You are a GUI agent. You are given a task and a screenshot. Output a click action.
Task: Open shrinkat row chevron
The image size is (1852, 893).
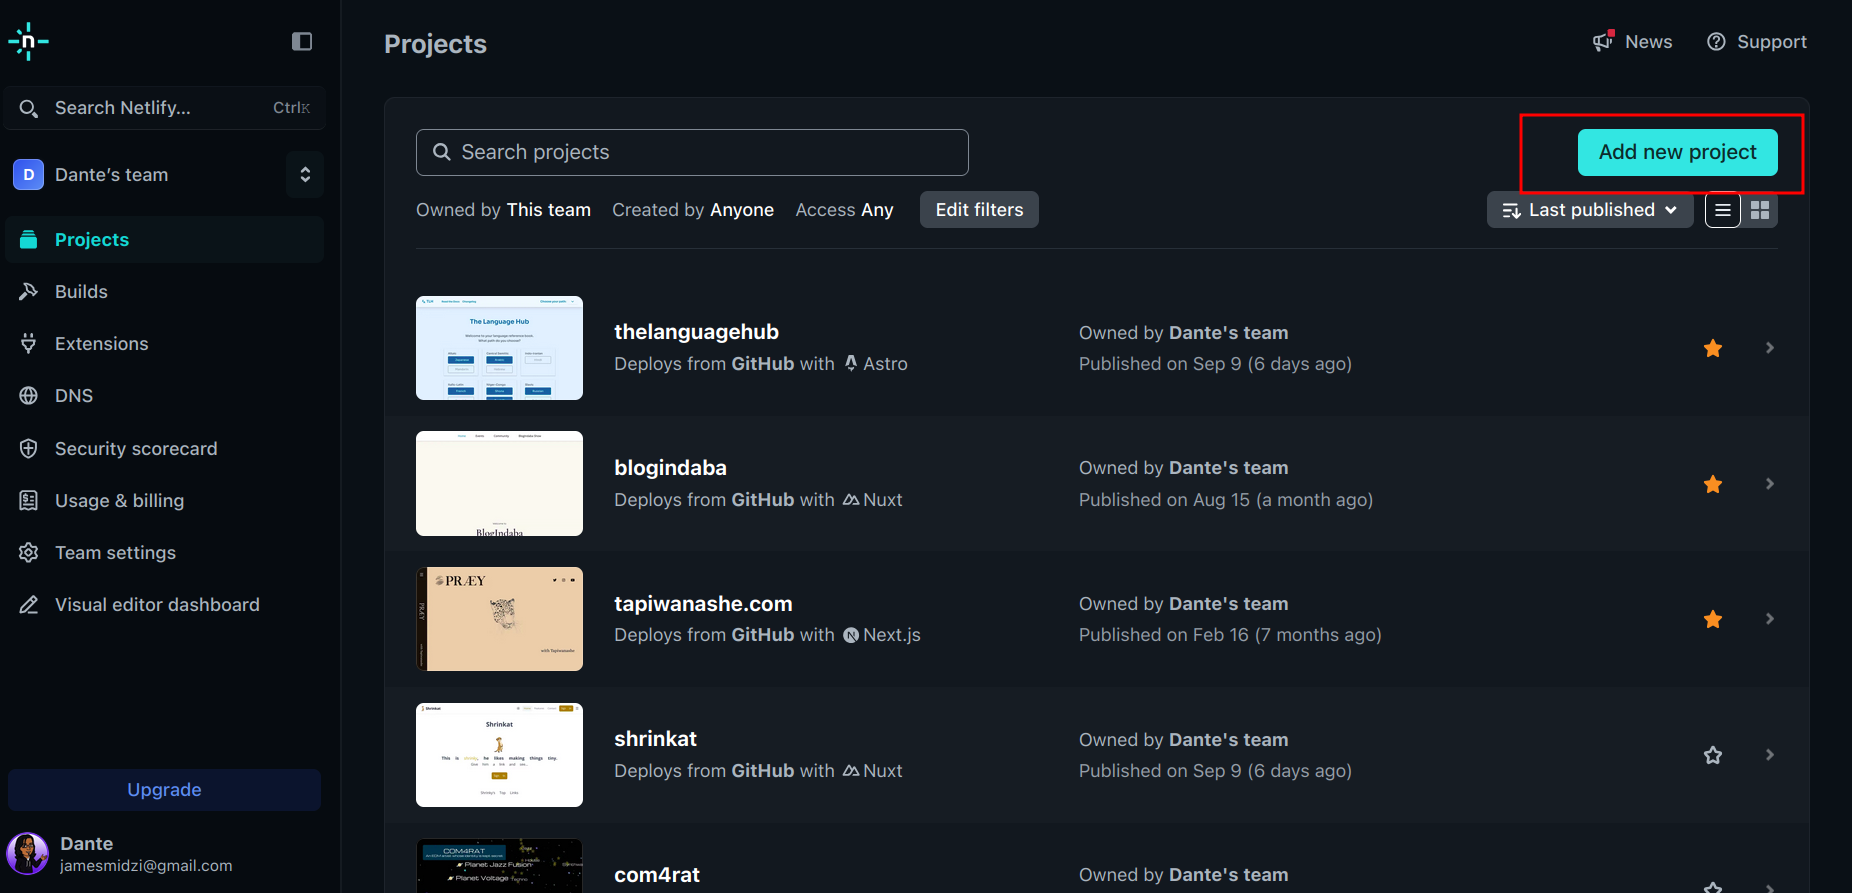pos(1770,755)
